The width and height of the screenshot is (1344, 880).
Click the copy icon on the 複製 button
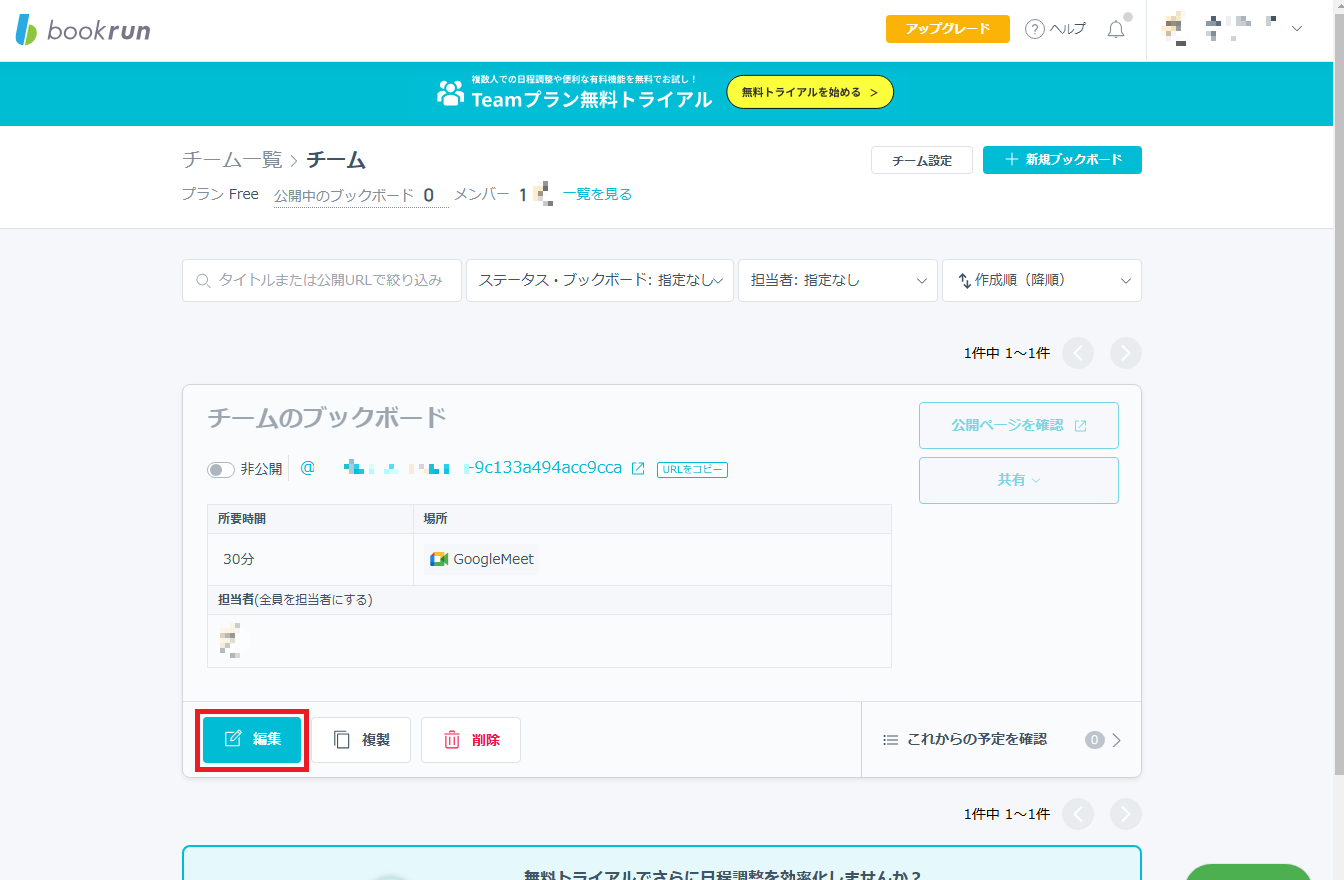341,739
